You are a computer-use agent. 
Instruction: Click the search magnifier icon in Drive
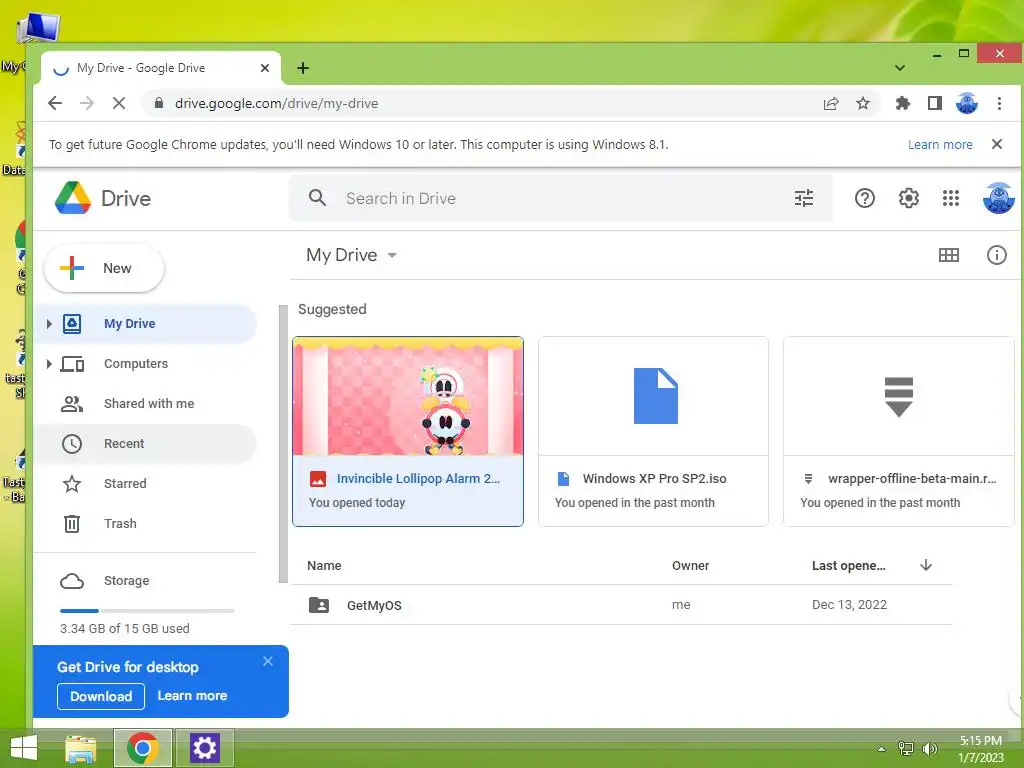click(317, 198)
